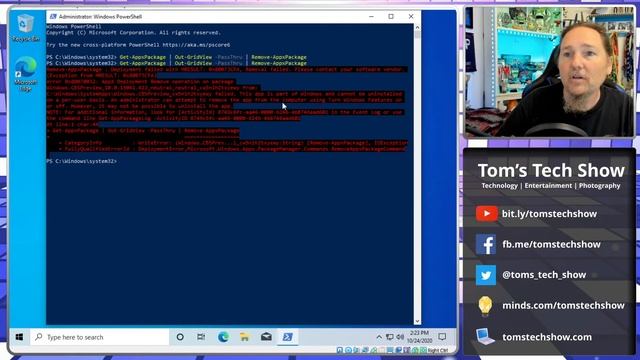The image size is (640, 360).
Task: Click the volume speaker tray icon
Action: point(400,337)
